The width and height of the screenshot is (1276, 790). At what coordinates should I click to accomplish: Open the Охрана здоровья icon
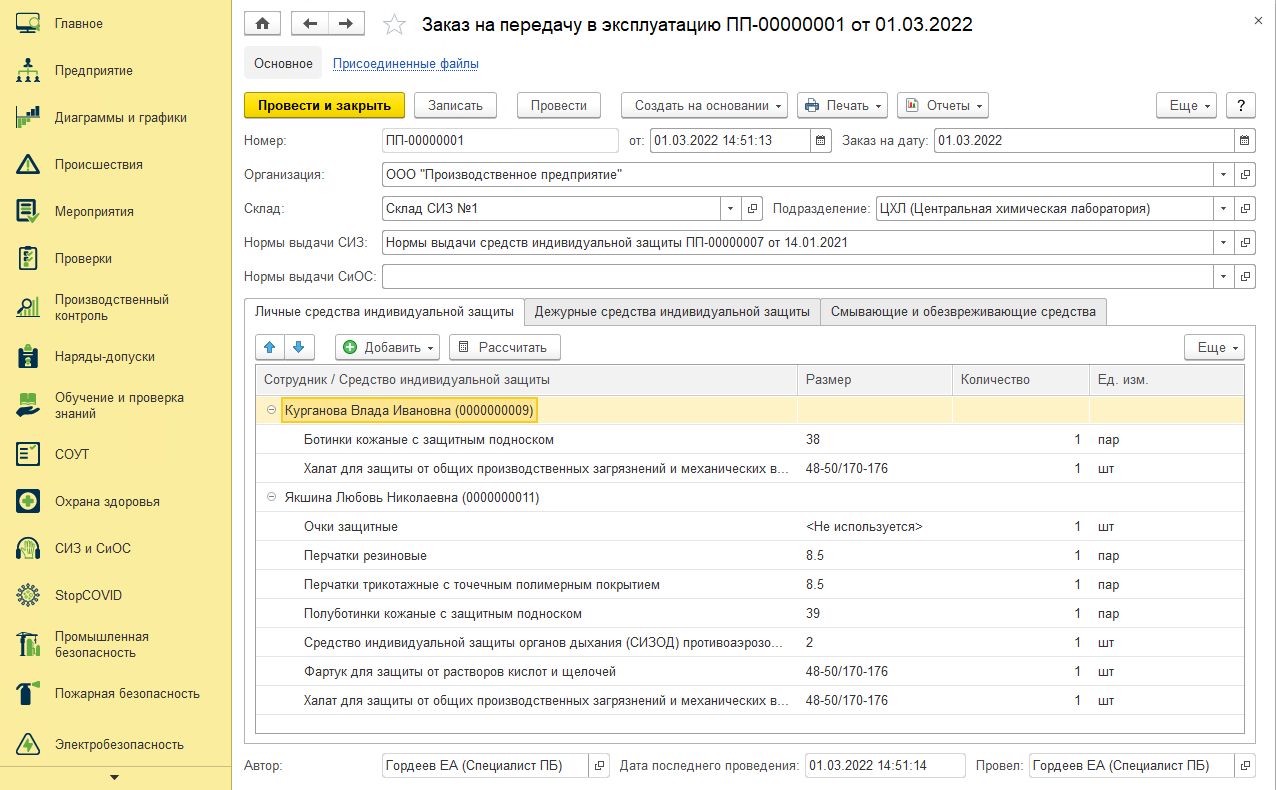coord(28,501)
